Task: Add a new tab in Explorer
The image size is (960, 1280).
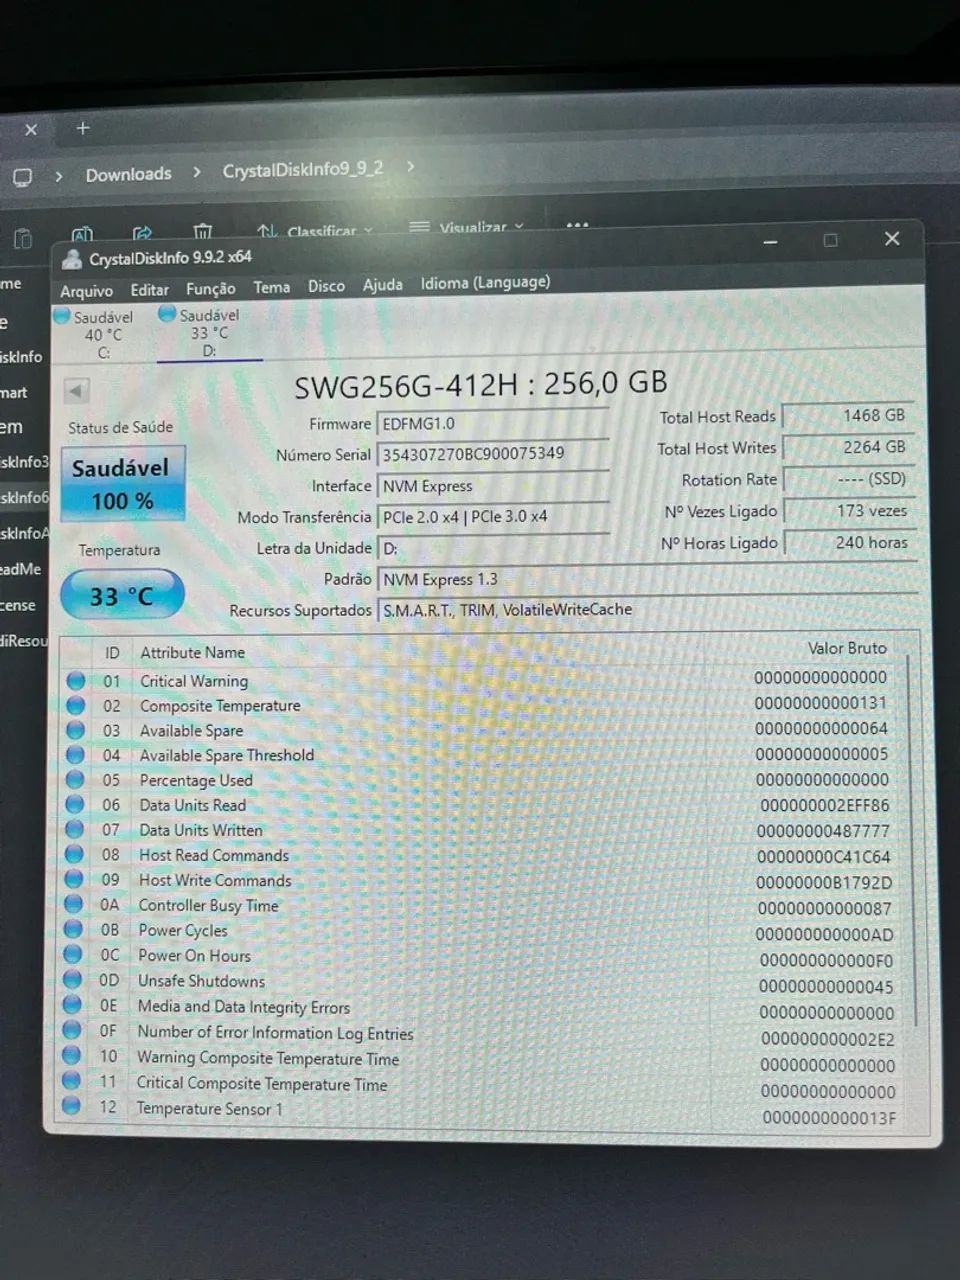Action: coord(83,128)
